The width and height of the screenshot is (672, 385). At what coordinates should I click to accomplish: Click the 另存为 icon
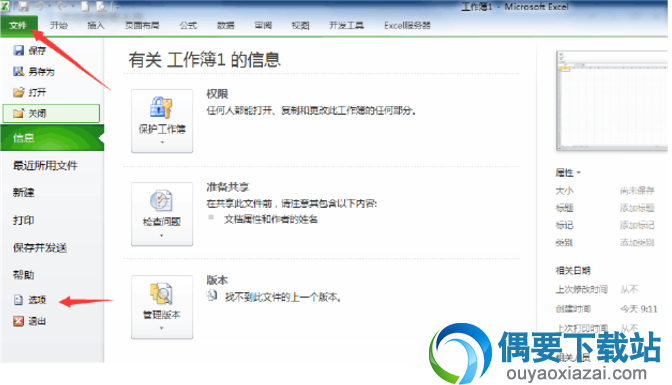(18, 71)
